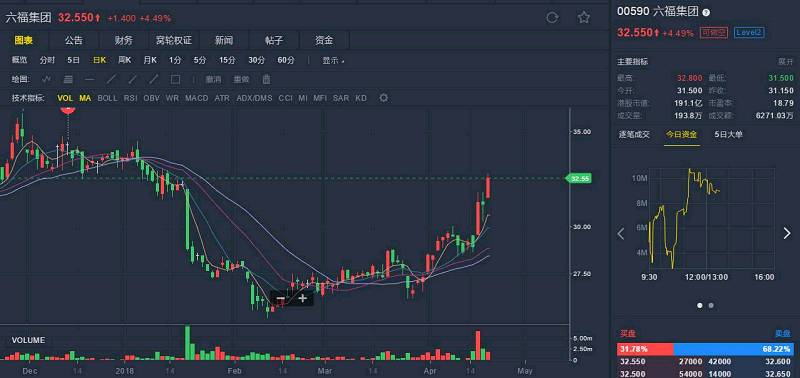Toggle the MA indicator
The width and height of the screenshot is (800, 378).
coord(85,98)
